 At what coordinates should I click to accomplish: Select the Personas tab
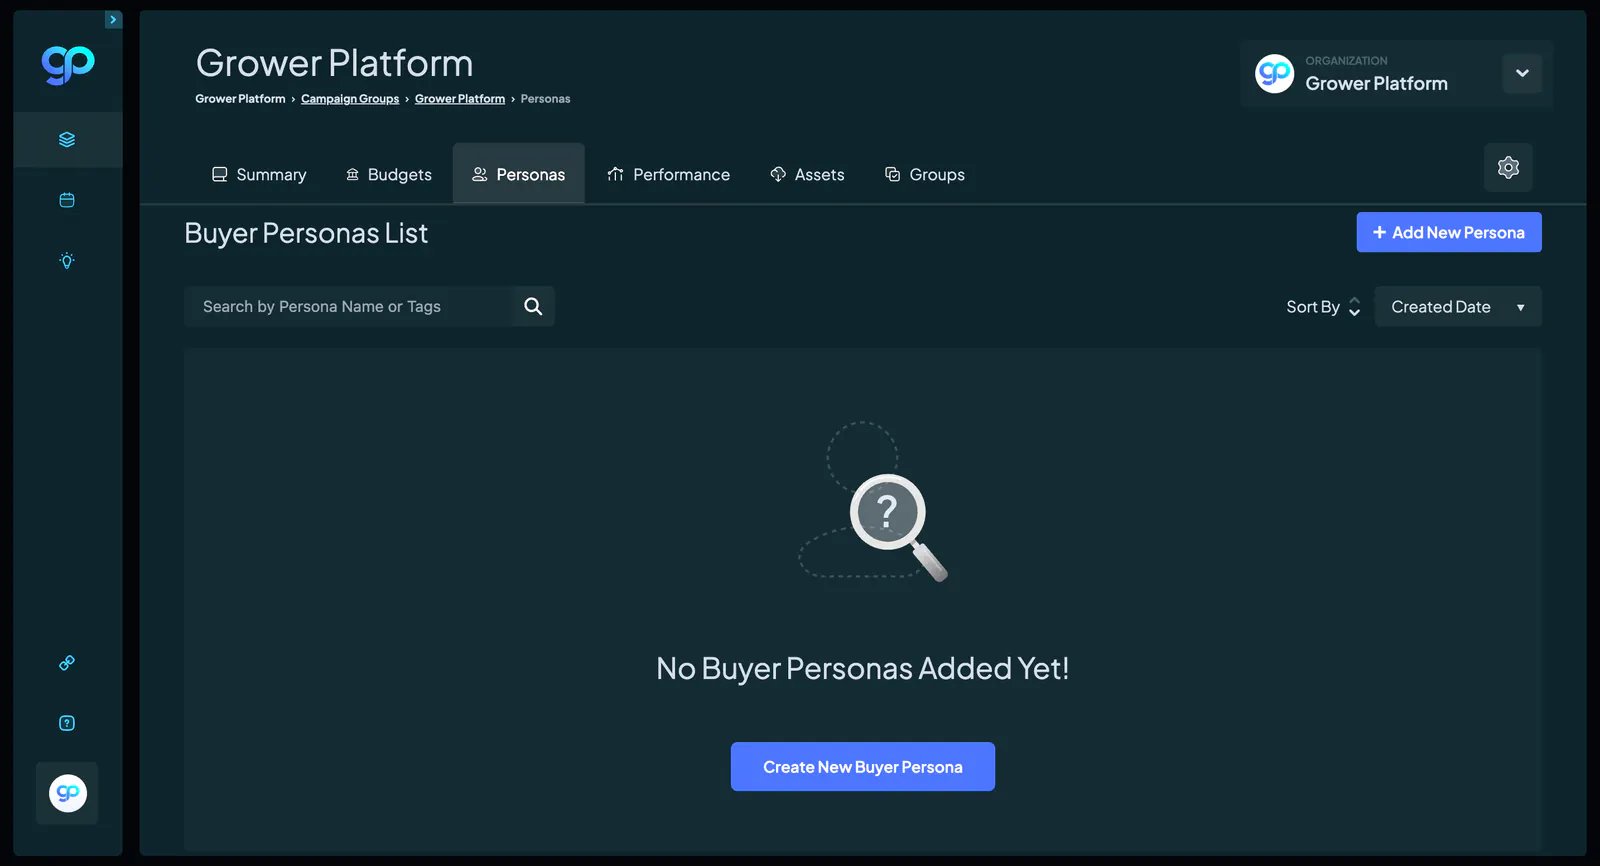pos(519,174)
